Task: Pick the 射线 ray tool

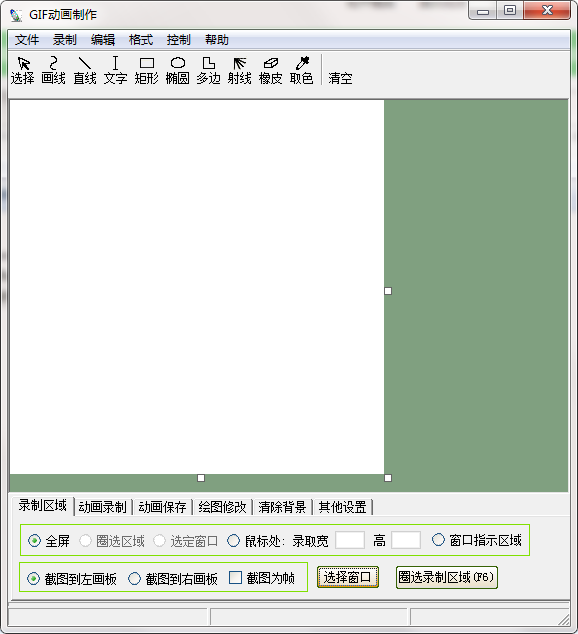Action: click(x=239, y=71)
